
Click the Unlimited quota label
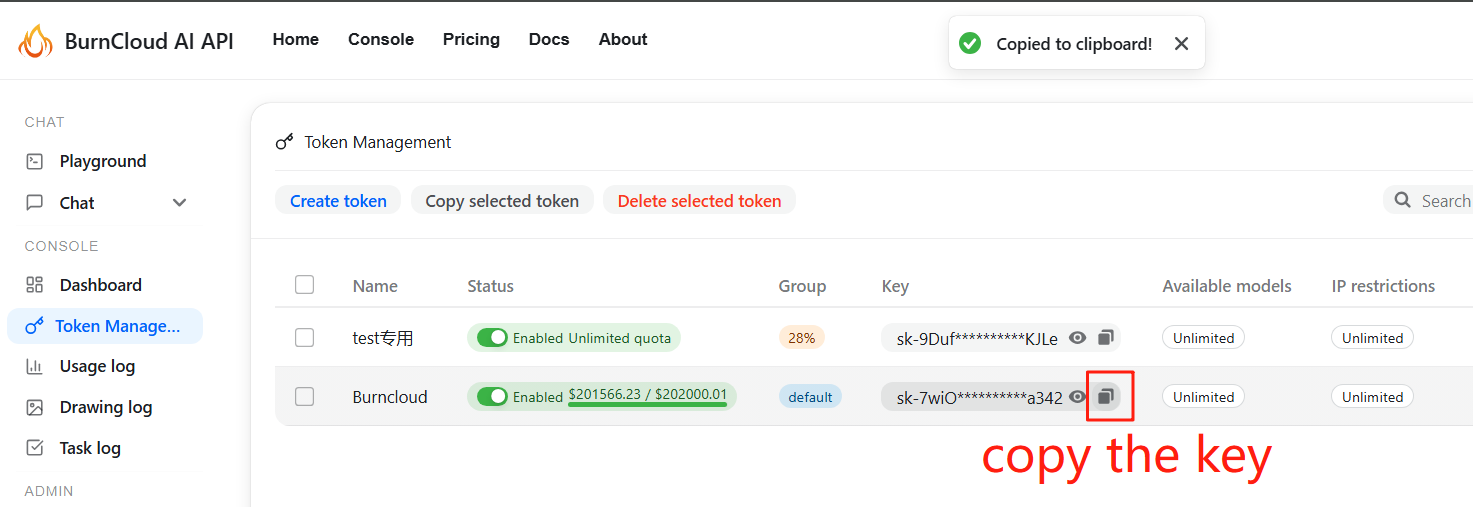[619, 338]
